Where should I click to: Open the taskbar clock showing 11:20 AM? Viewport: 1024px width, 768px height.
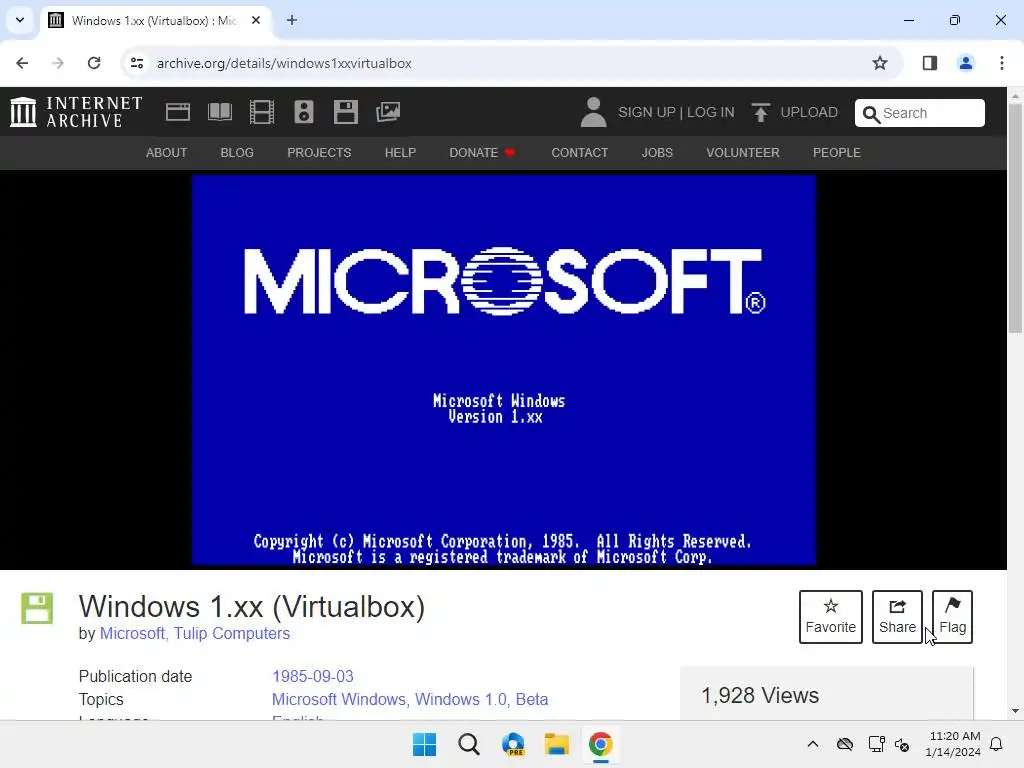pyautogui.click(x=953, y=744)
